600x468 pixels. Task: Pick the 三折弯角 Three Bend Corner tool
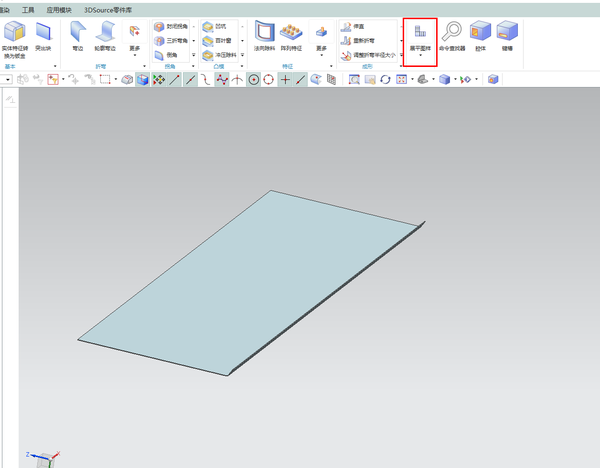tap(171, 41)
